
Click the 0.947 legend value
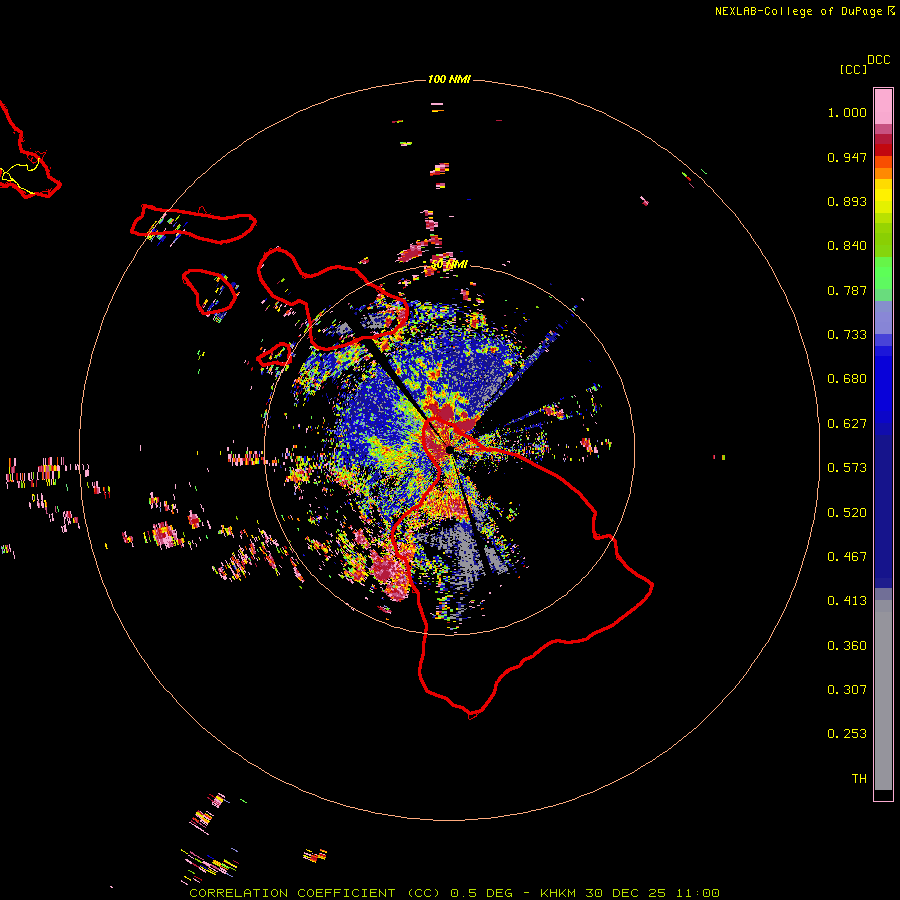[x=847, y=157]
